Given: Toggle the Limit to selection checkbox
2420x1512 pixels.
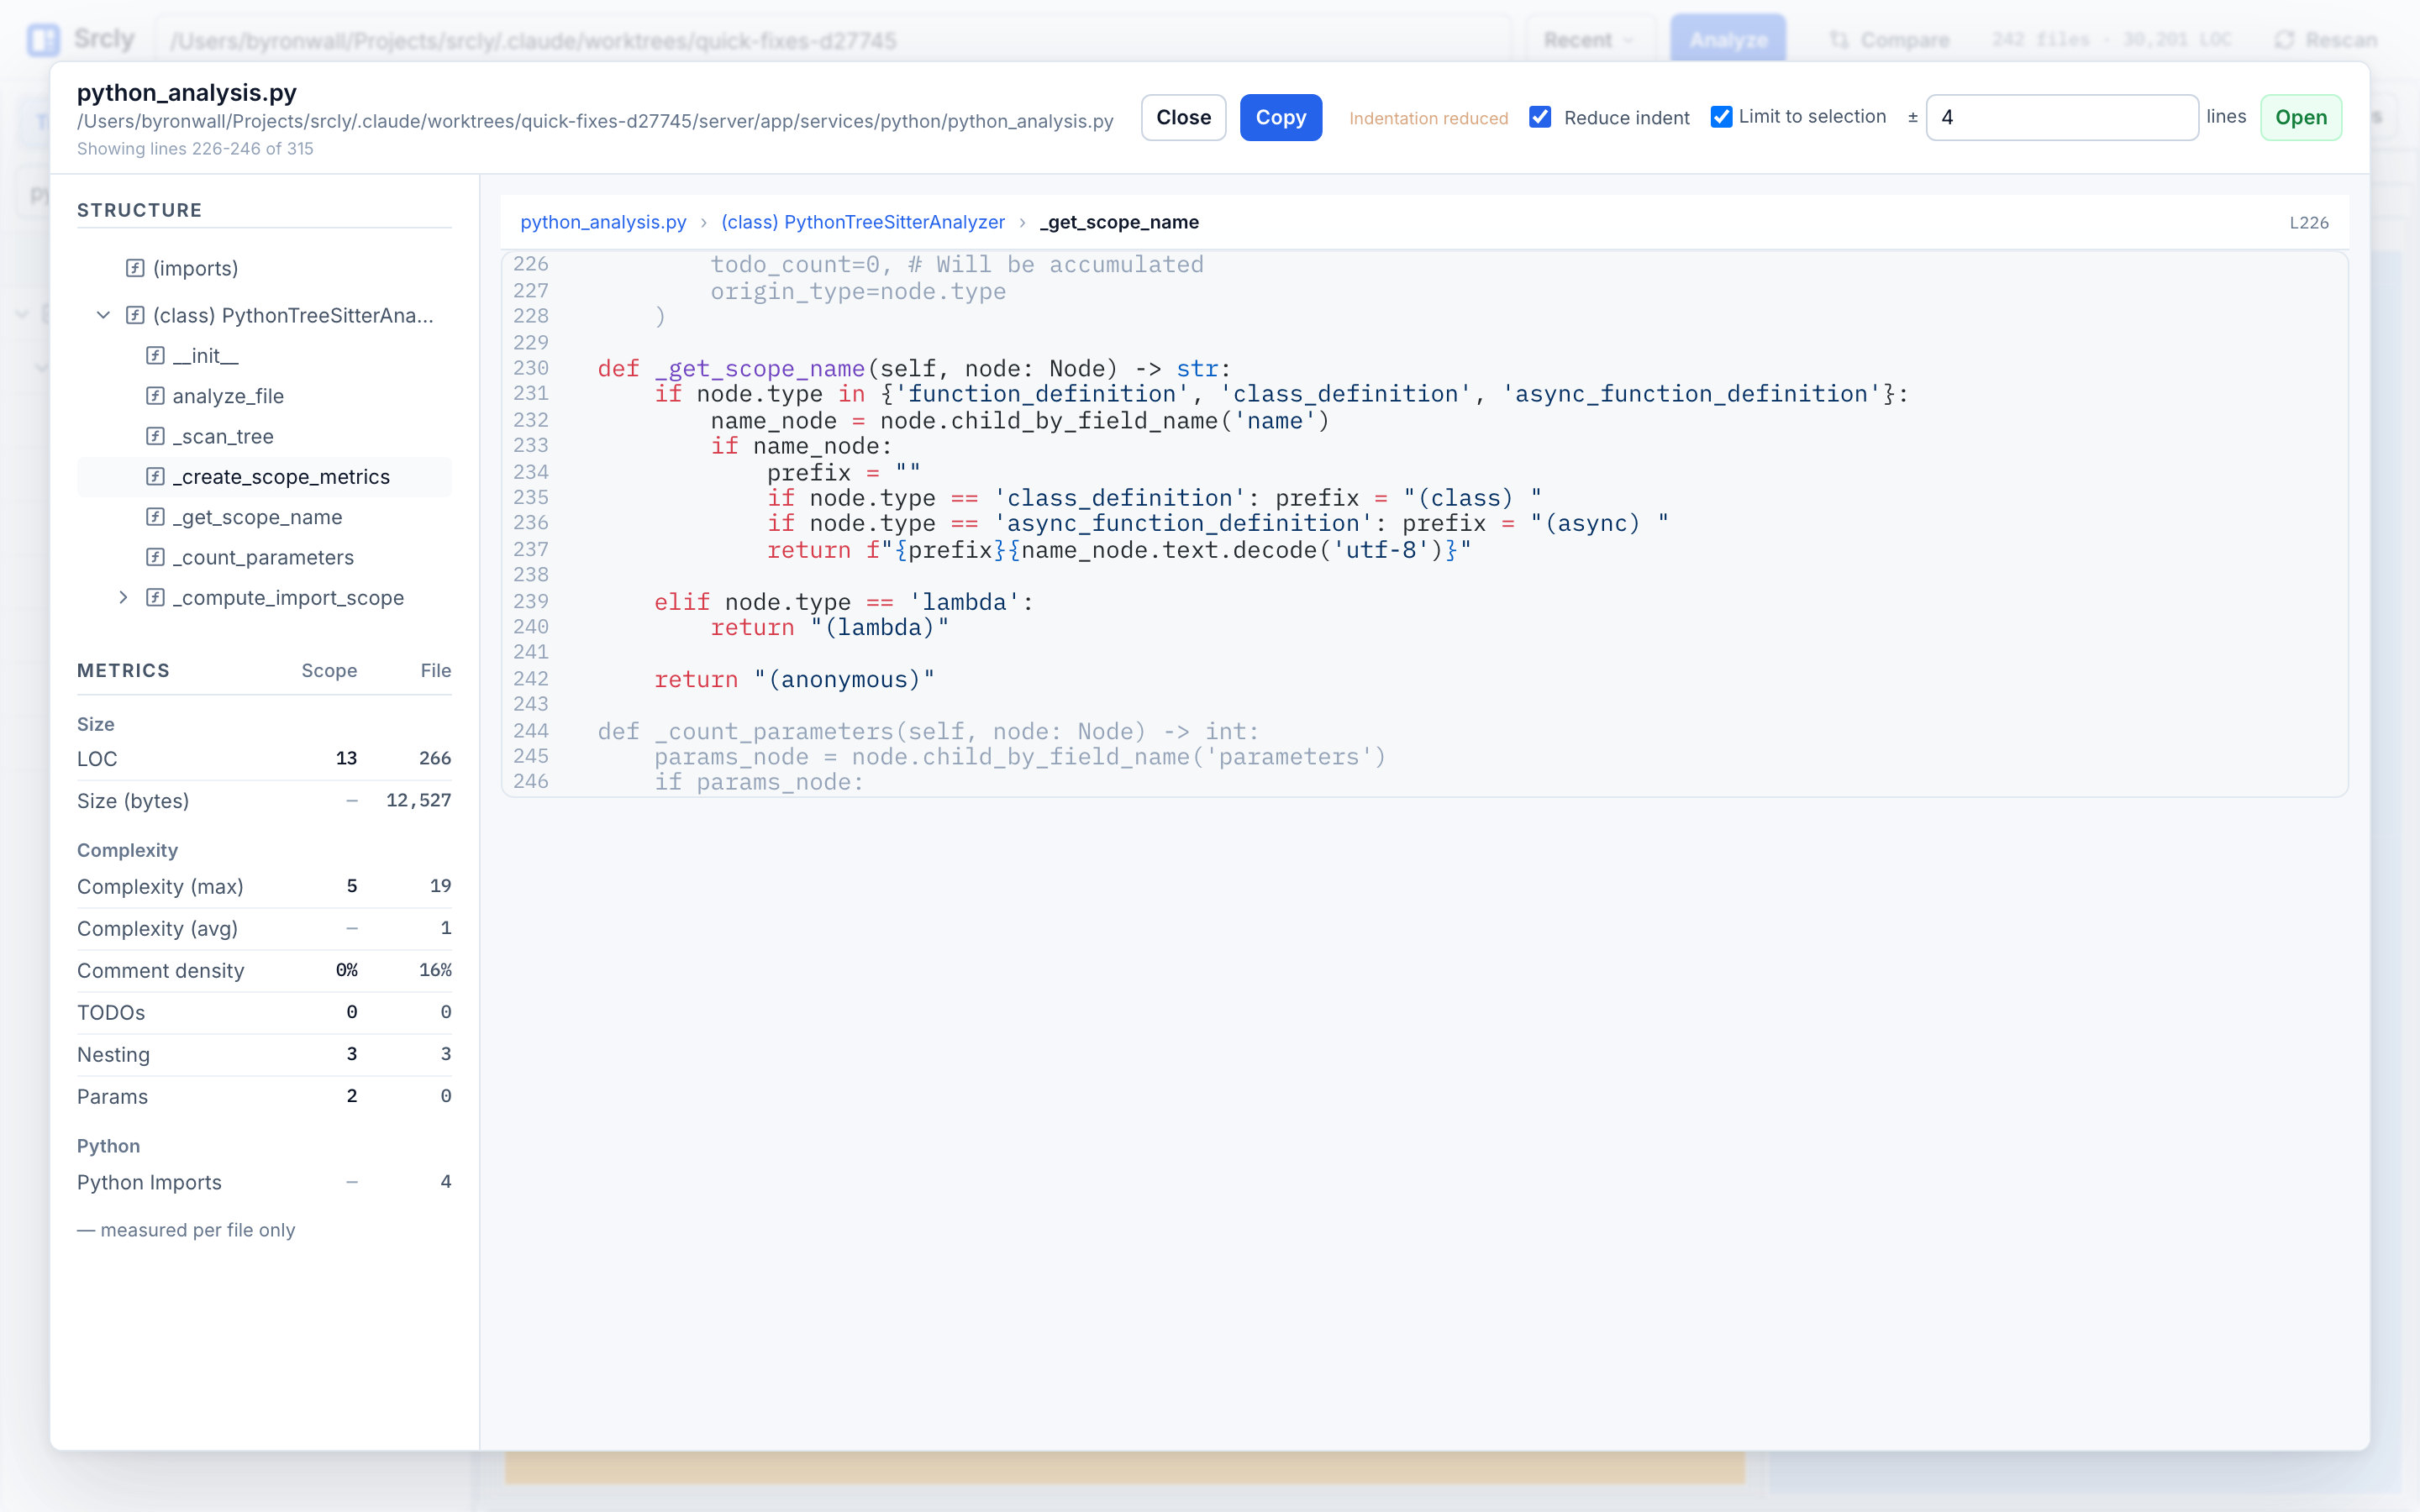Looking at the screenshot, I should click(1721, 117).
